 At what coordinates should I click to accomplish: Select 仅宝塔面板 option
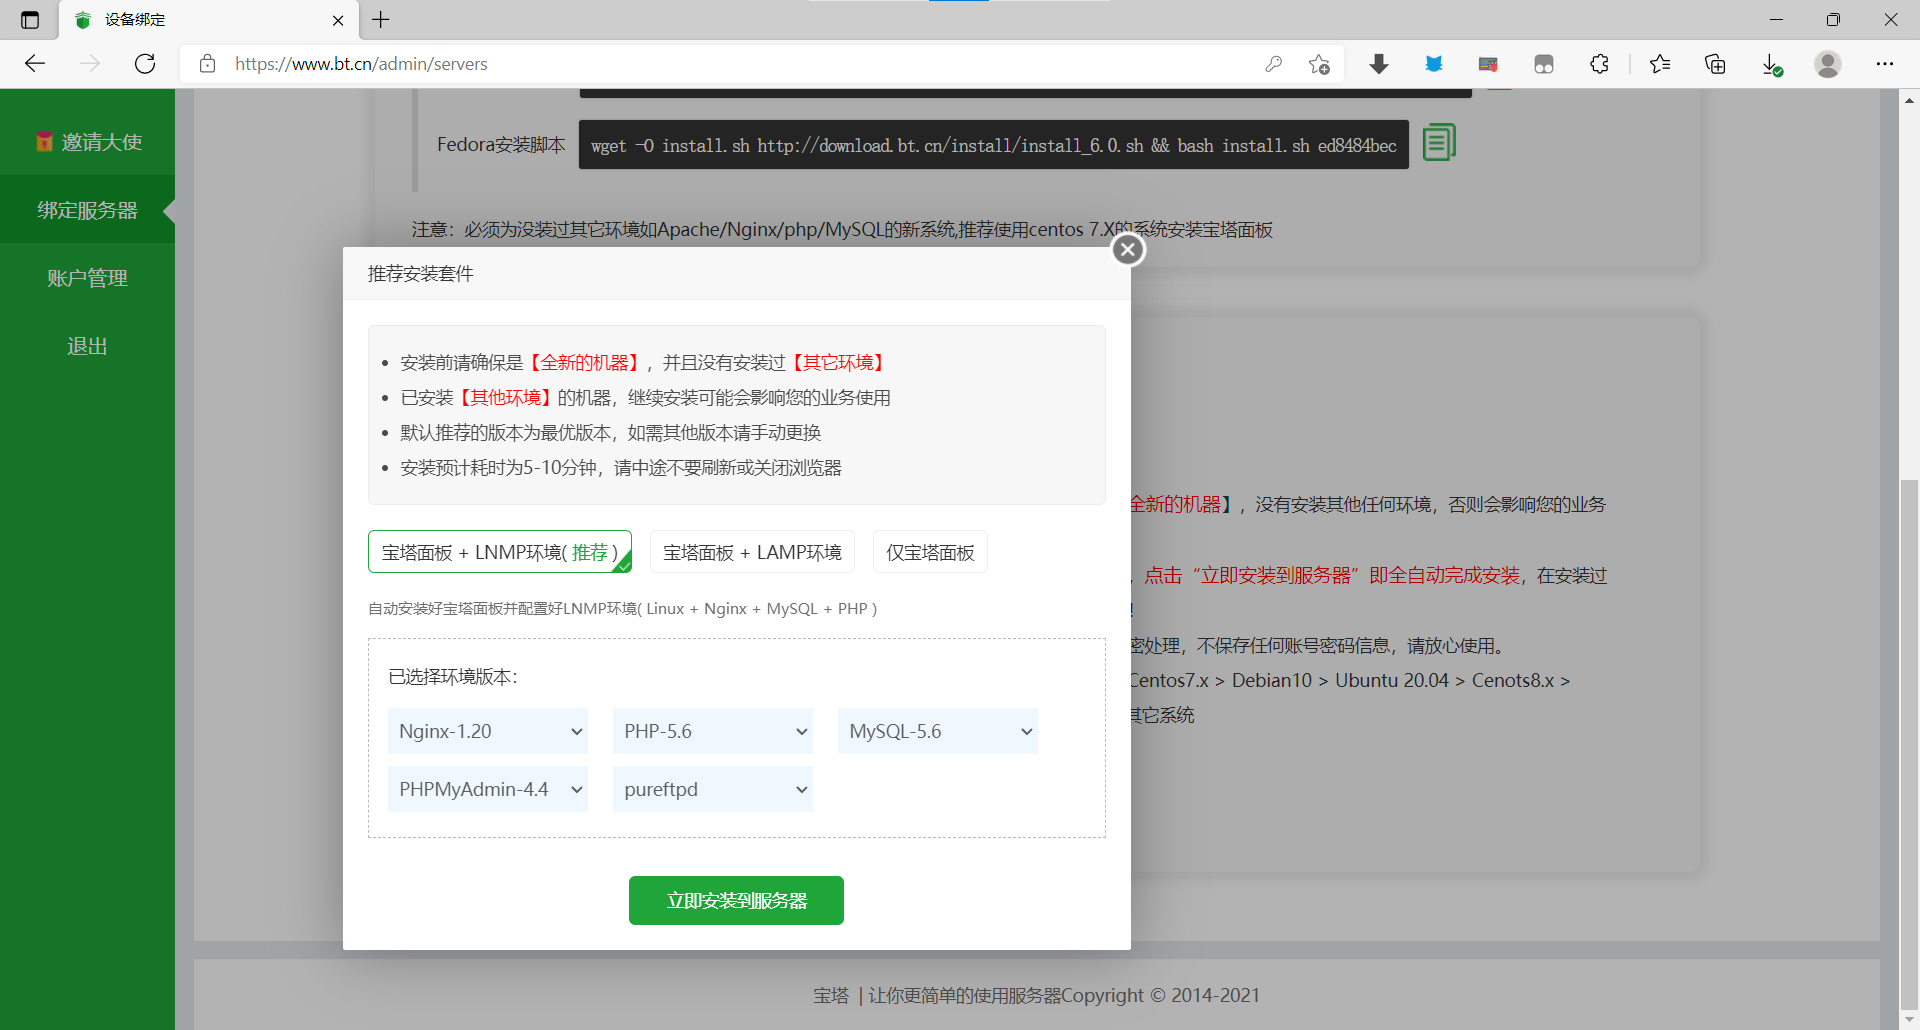(930, 552)
